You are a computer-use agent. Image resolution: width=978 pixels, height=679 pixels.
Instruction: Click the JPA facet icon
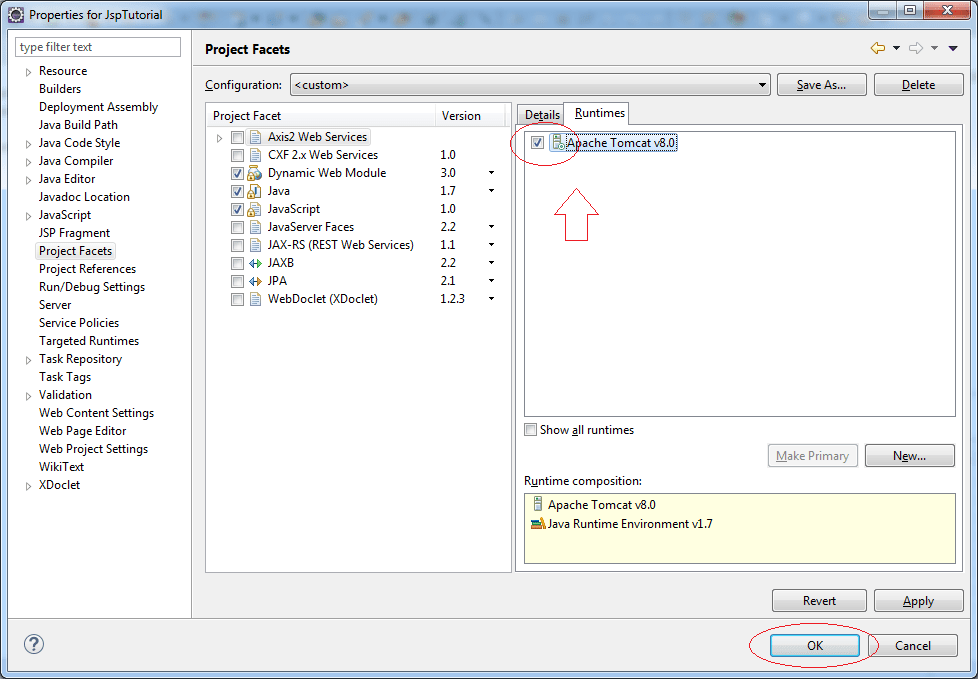[253, 281]
